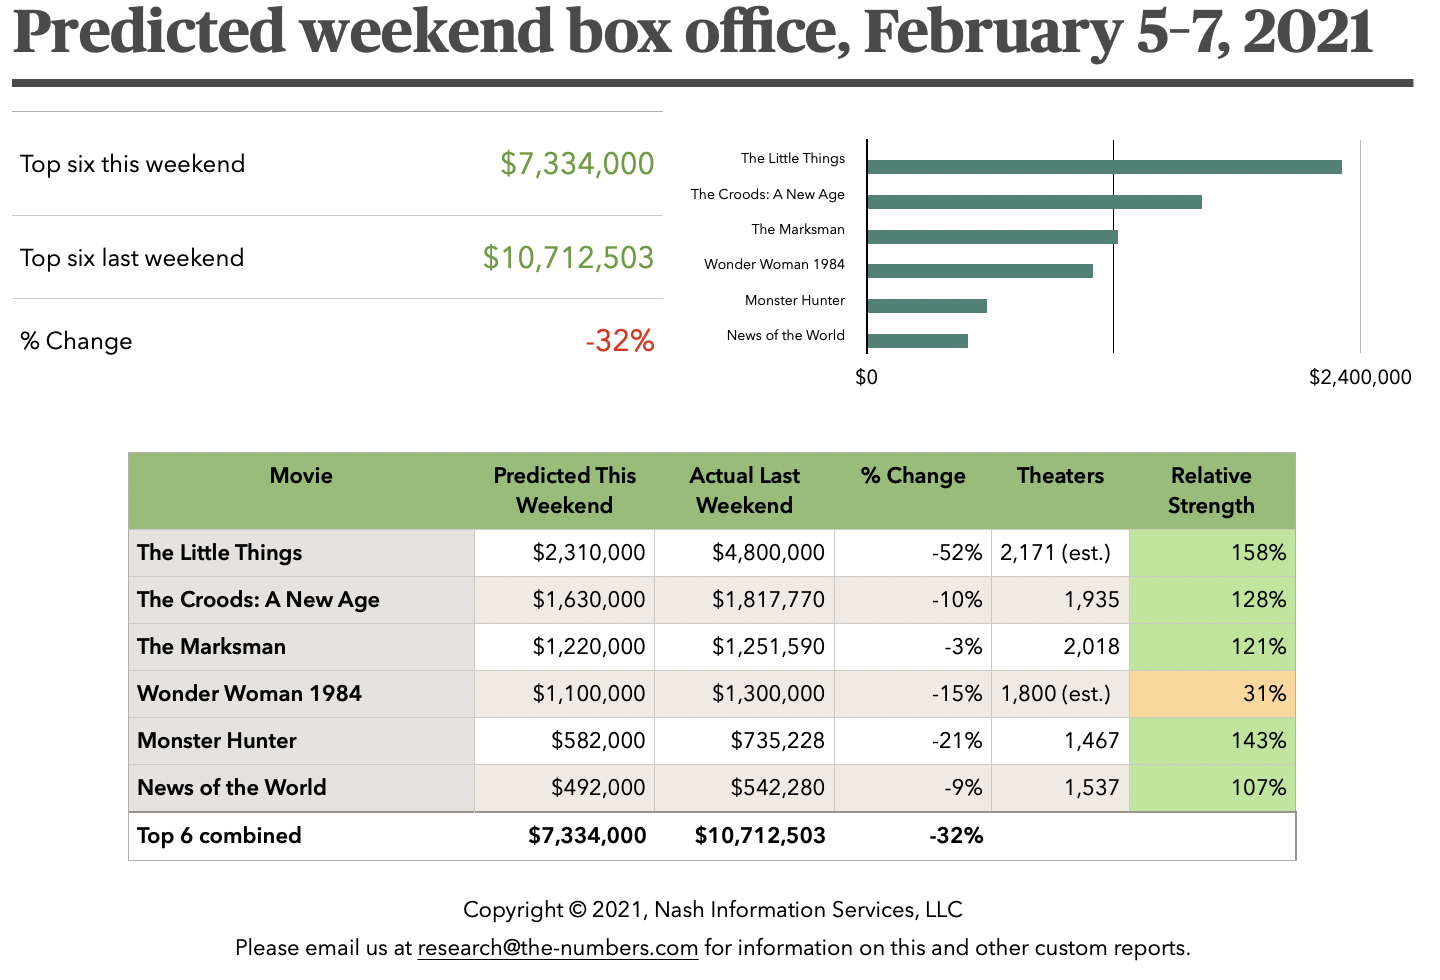Click The Marksman bar in chart
Screen dimensions: 1440x980
coord(992,237)
